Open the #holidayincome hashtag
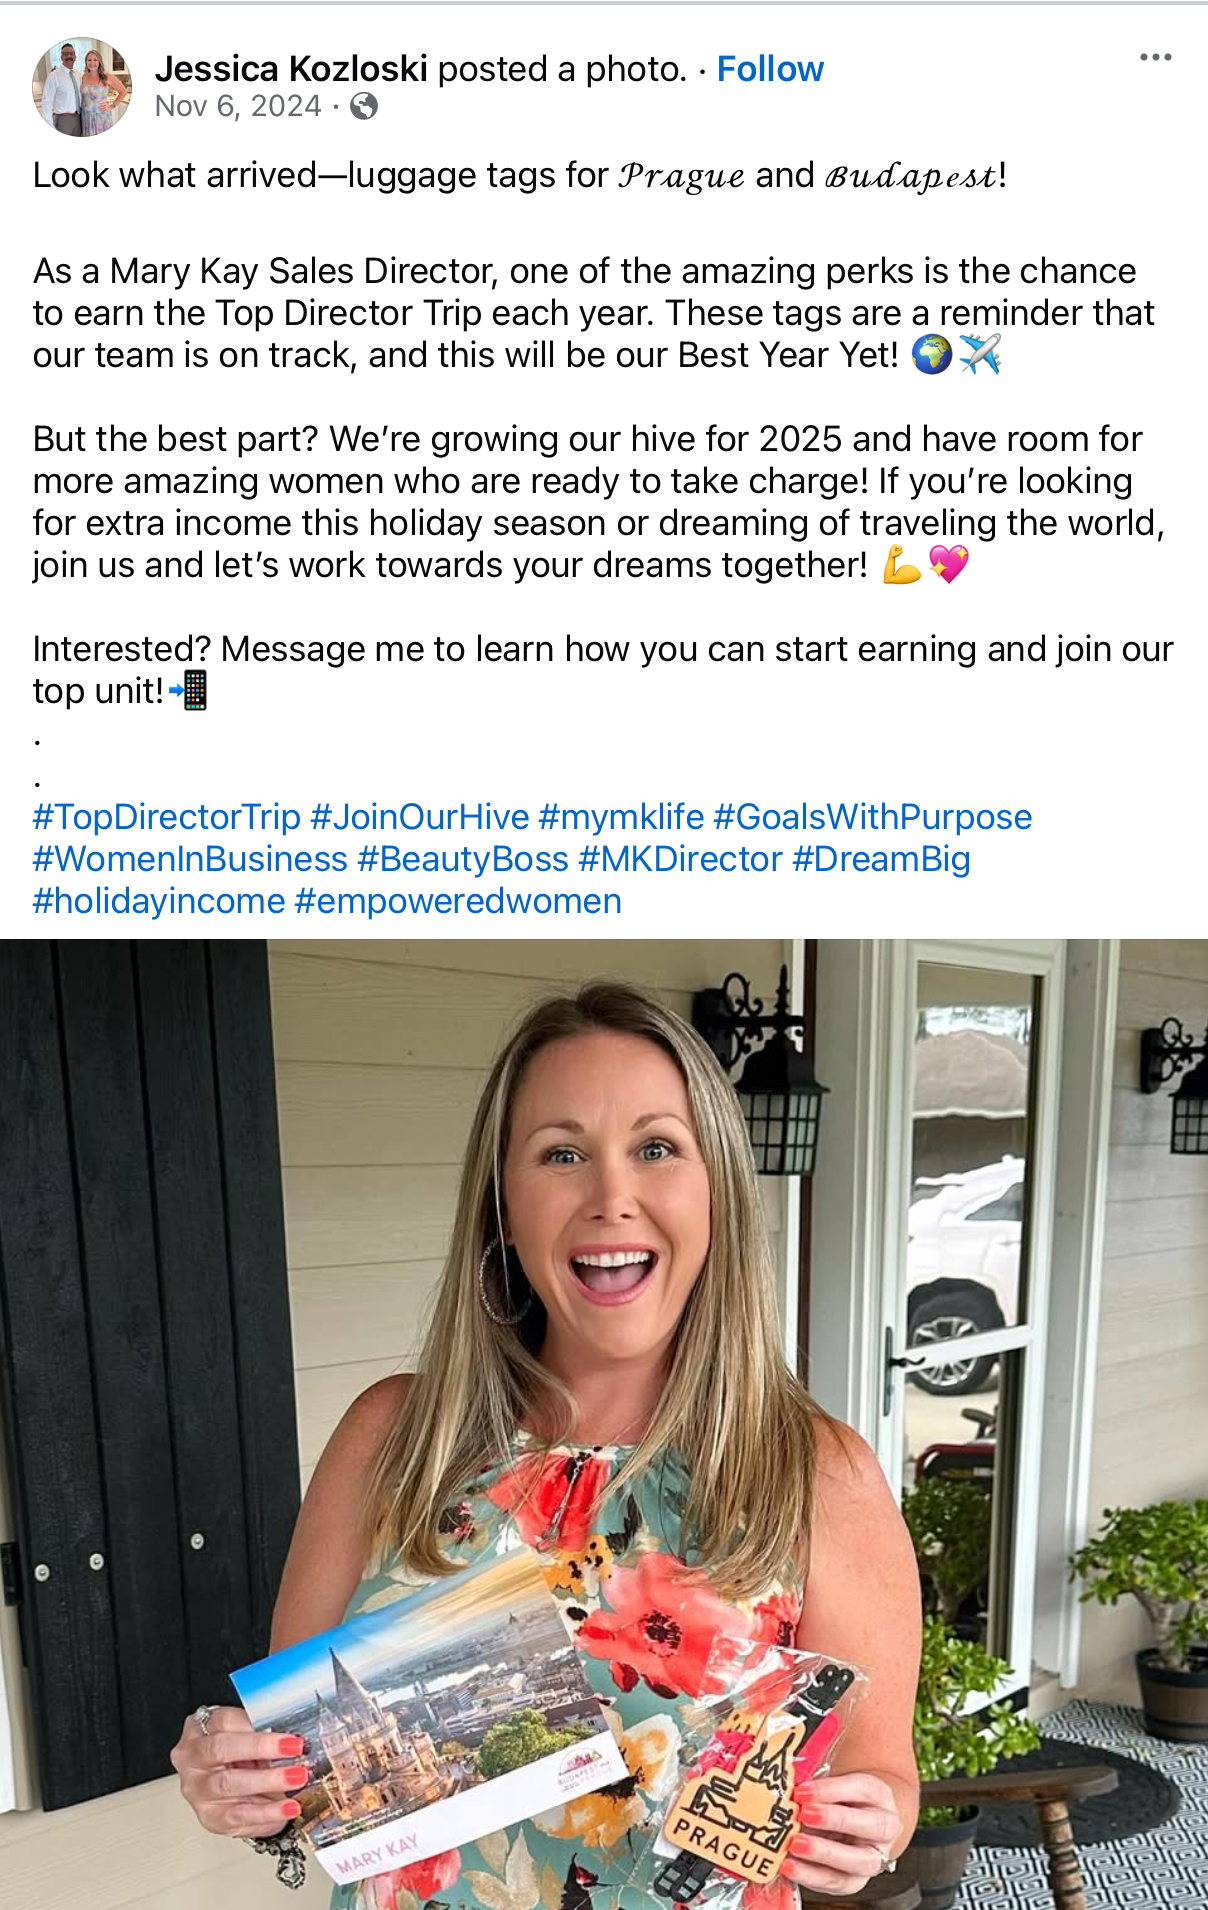 coord(159,901)
